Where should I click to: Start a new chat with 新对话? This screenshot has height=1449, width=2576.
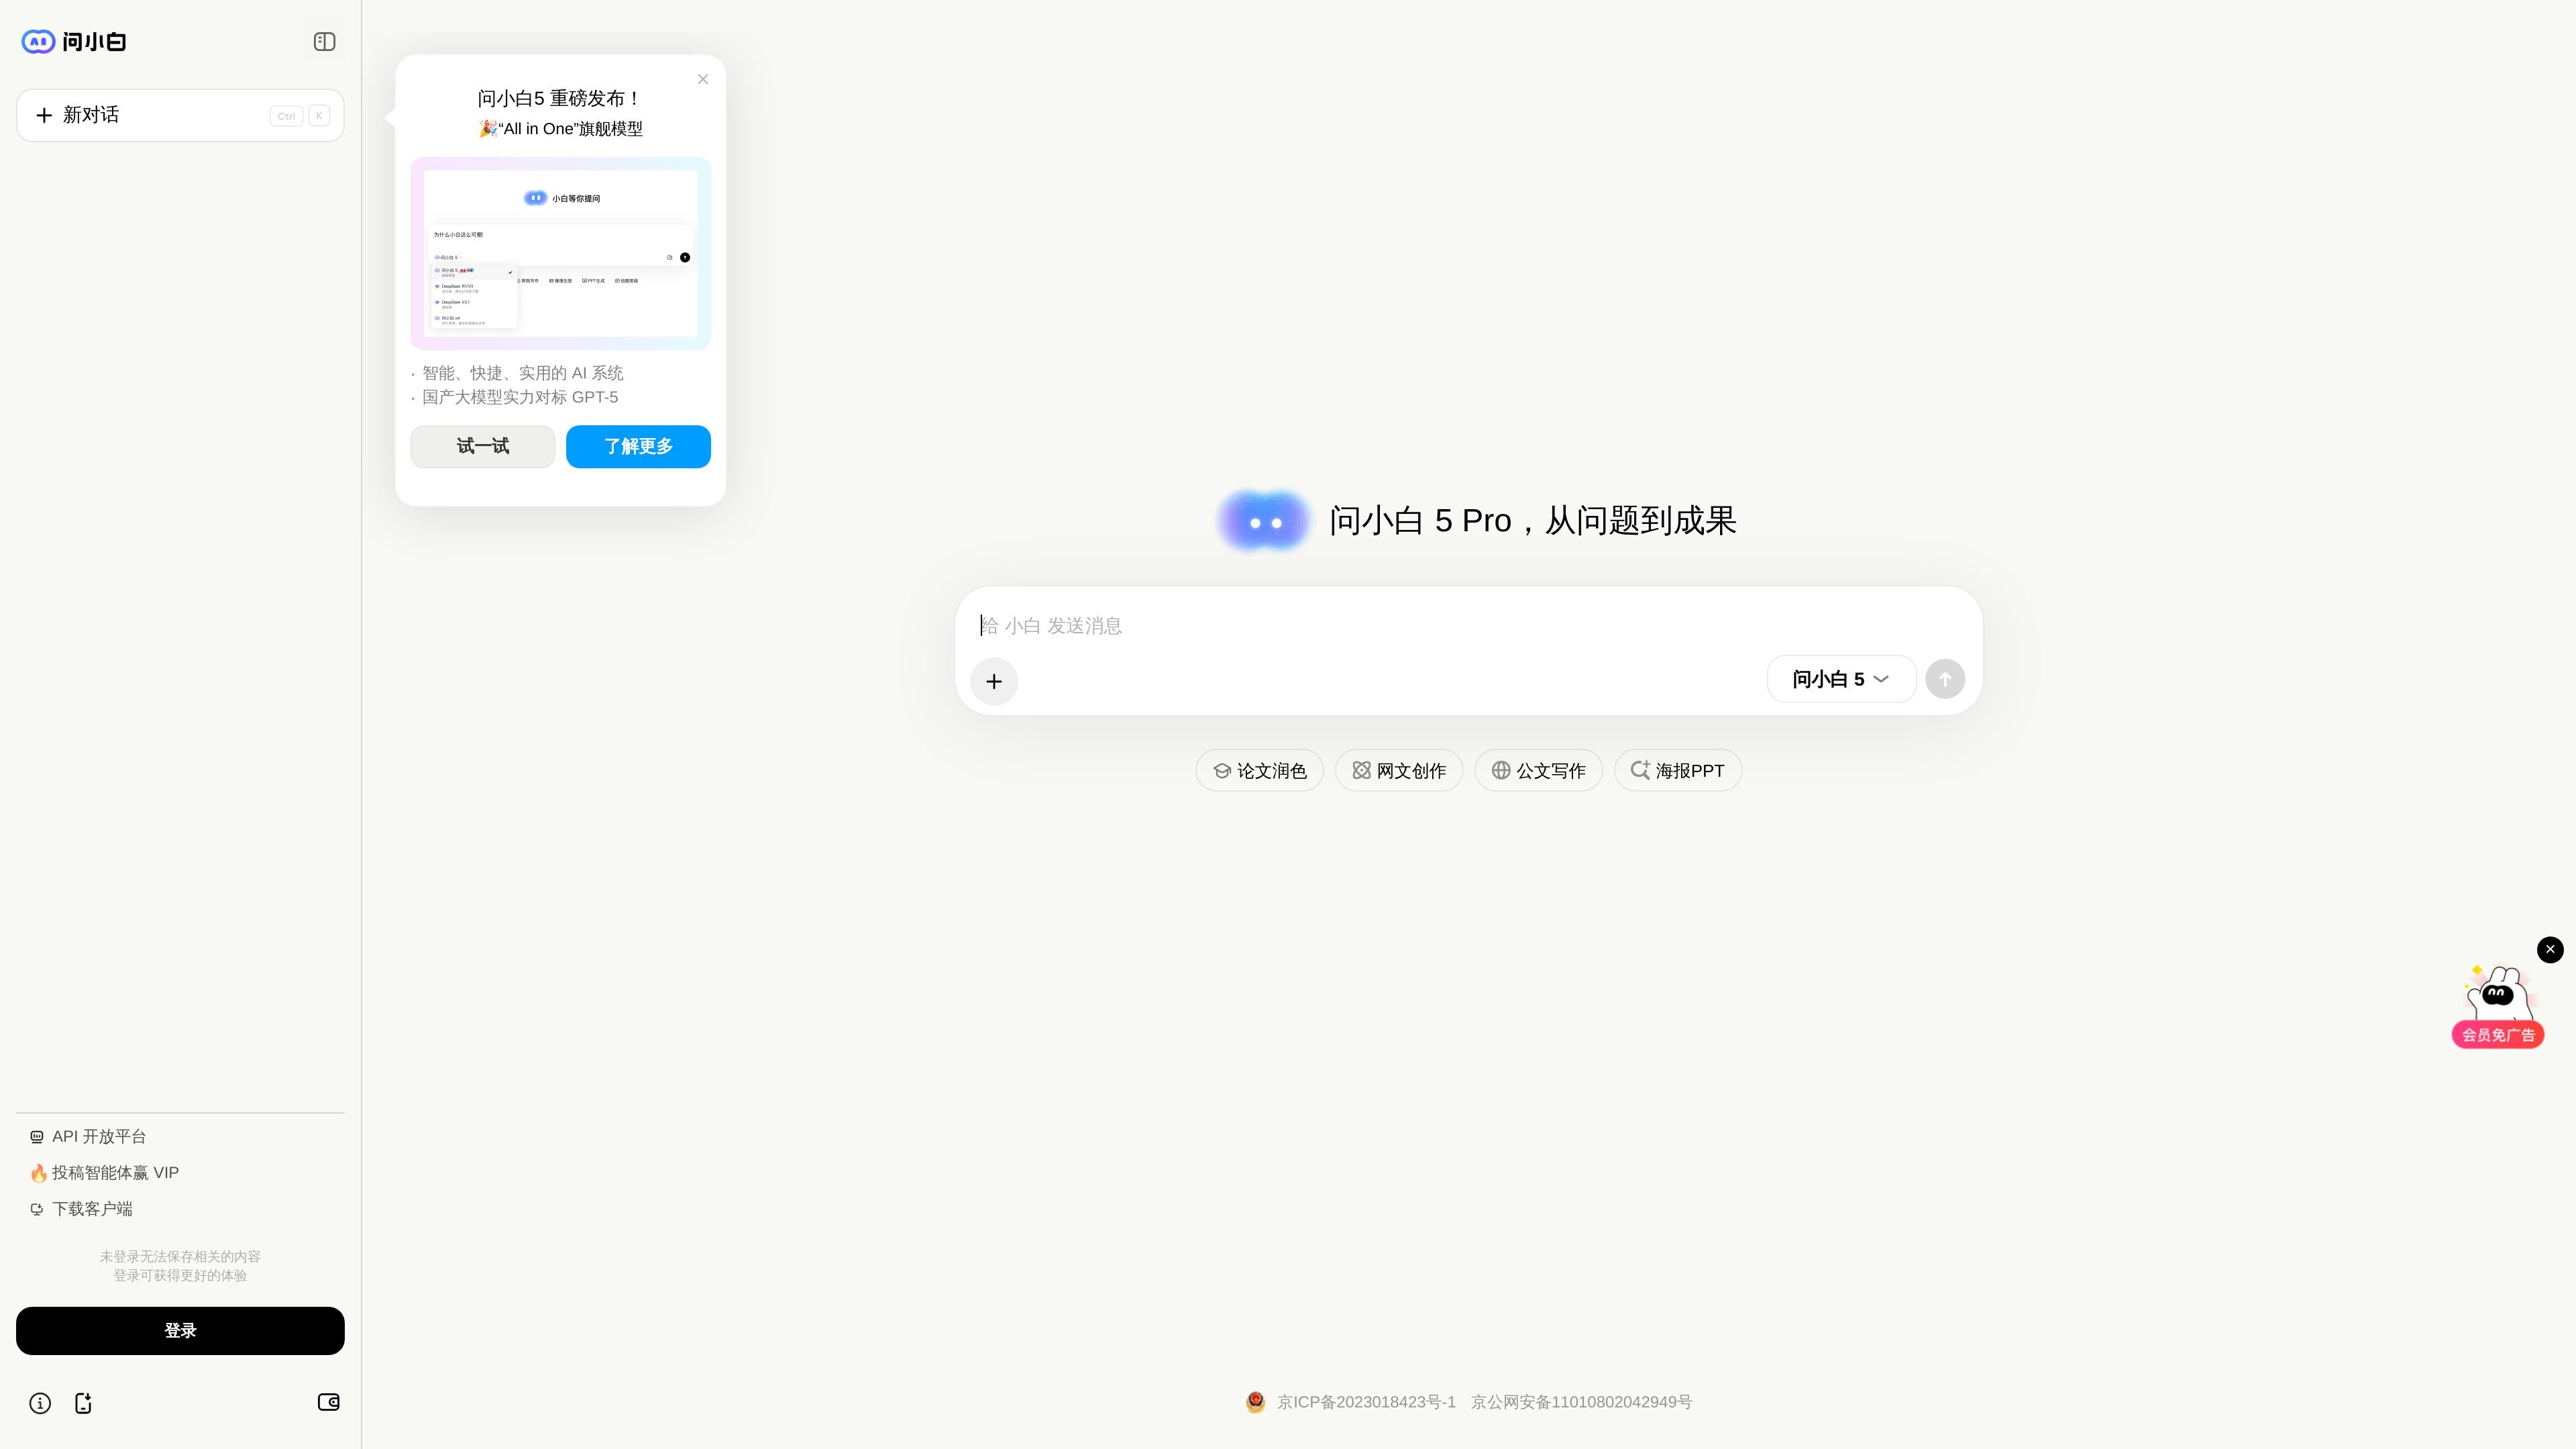pos(180,115)
